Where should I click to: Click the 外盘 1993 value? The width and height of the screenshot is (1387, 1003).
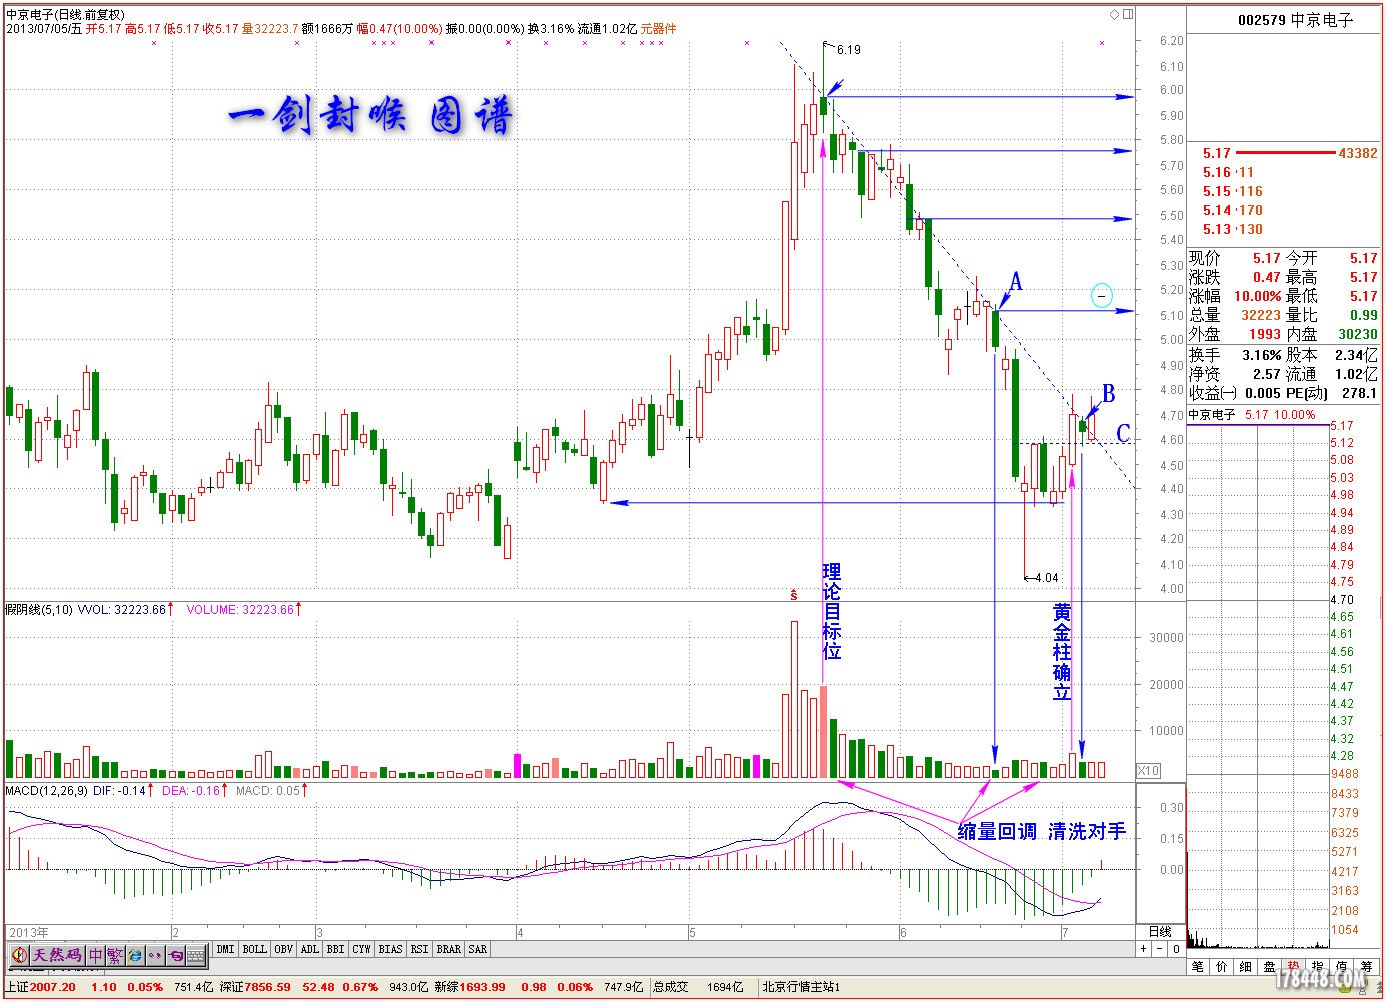[1265, 334]
